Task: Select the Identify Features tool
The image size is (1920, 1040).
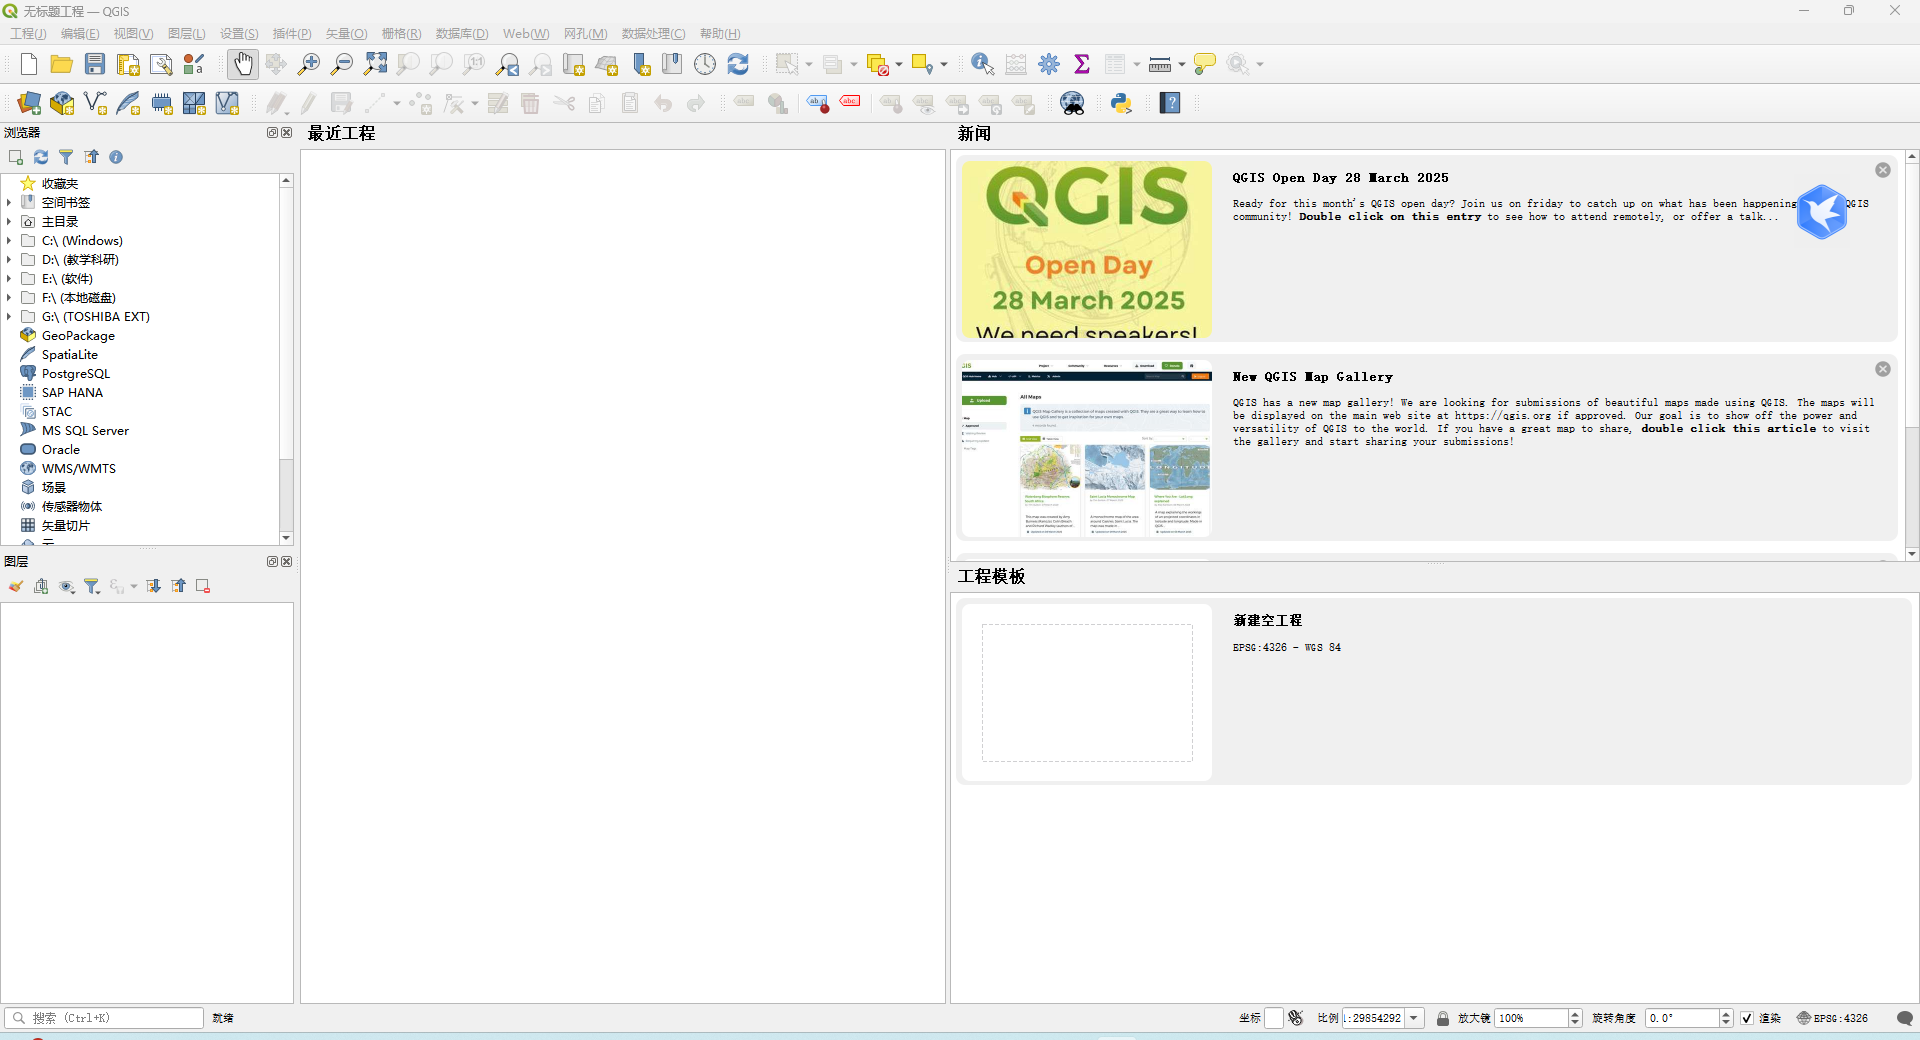Action: click(x=983, y=64)
